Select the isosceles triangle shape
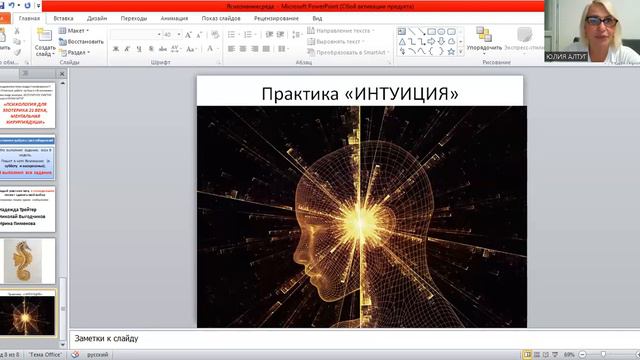The image size is (640, 360). tap(402, 42)
